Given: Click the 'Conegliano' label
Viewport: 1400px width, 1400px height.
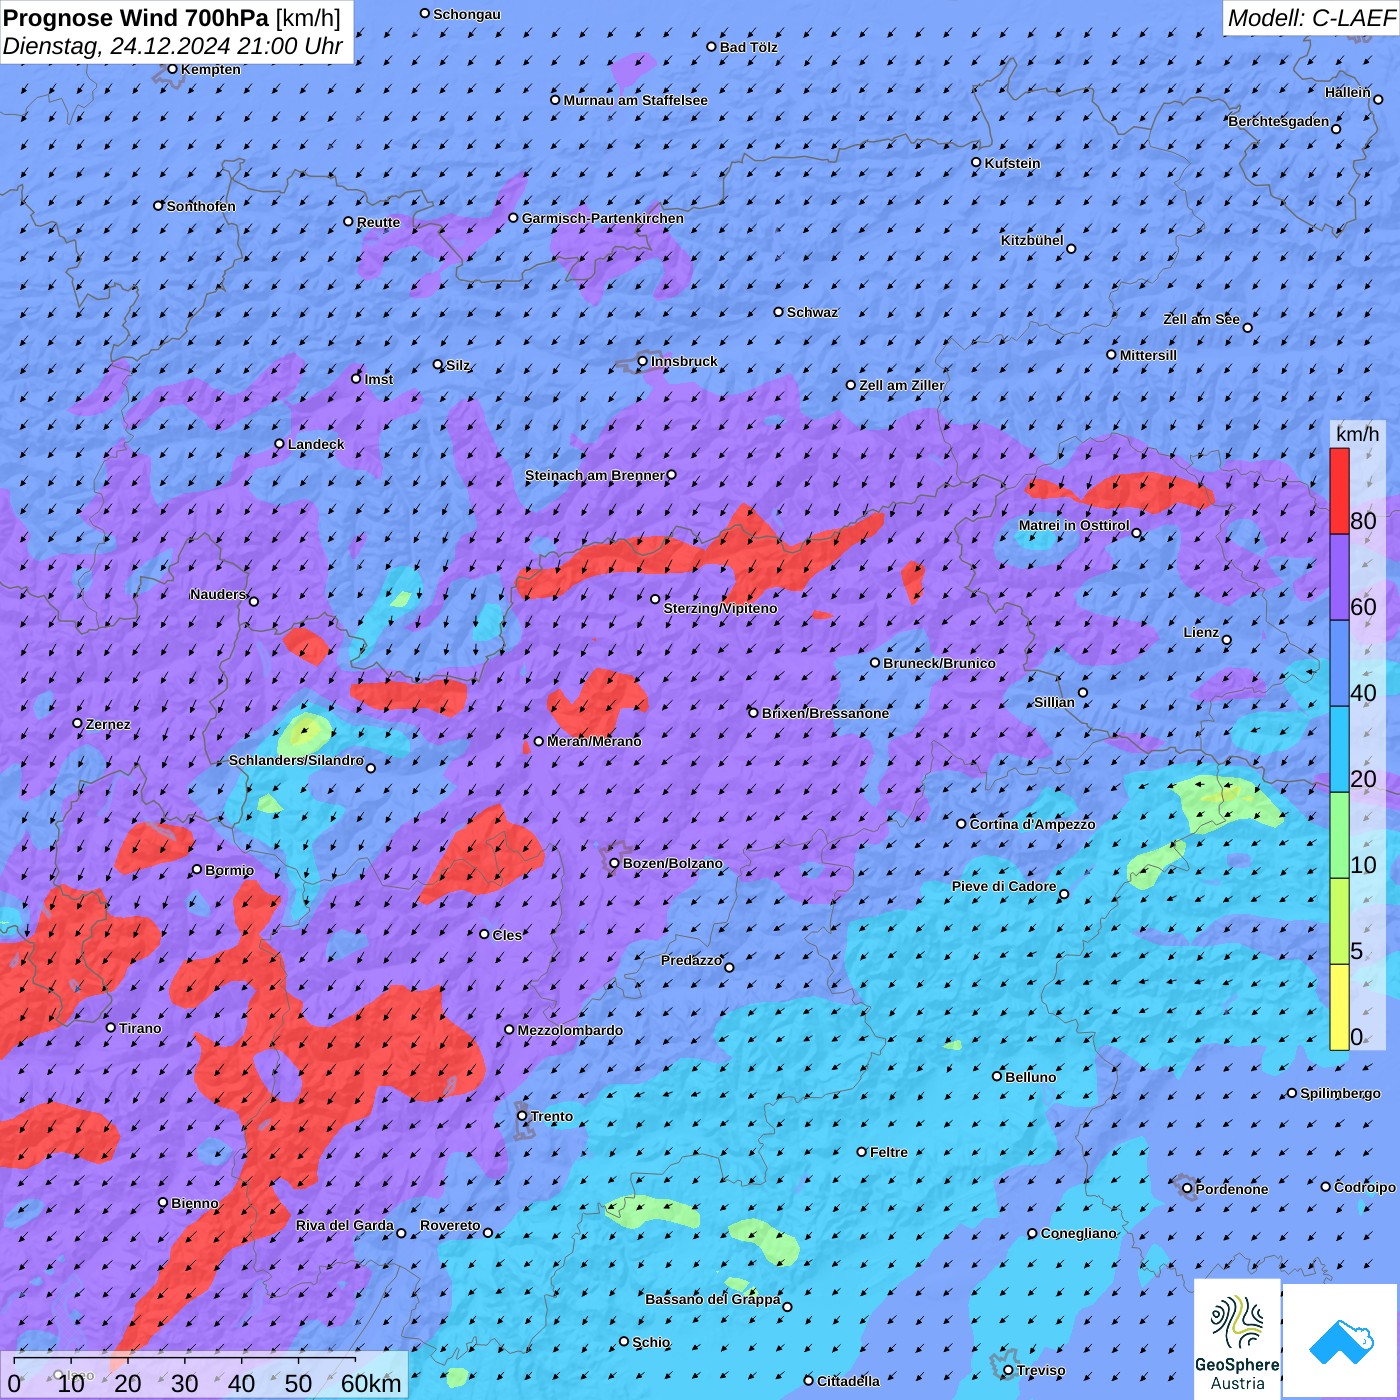Looking at the screenshot, I should click(x=1078, y=1233).
